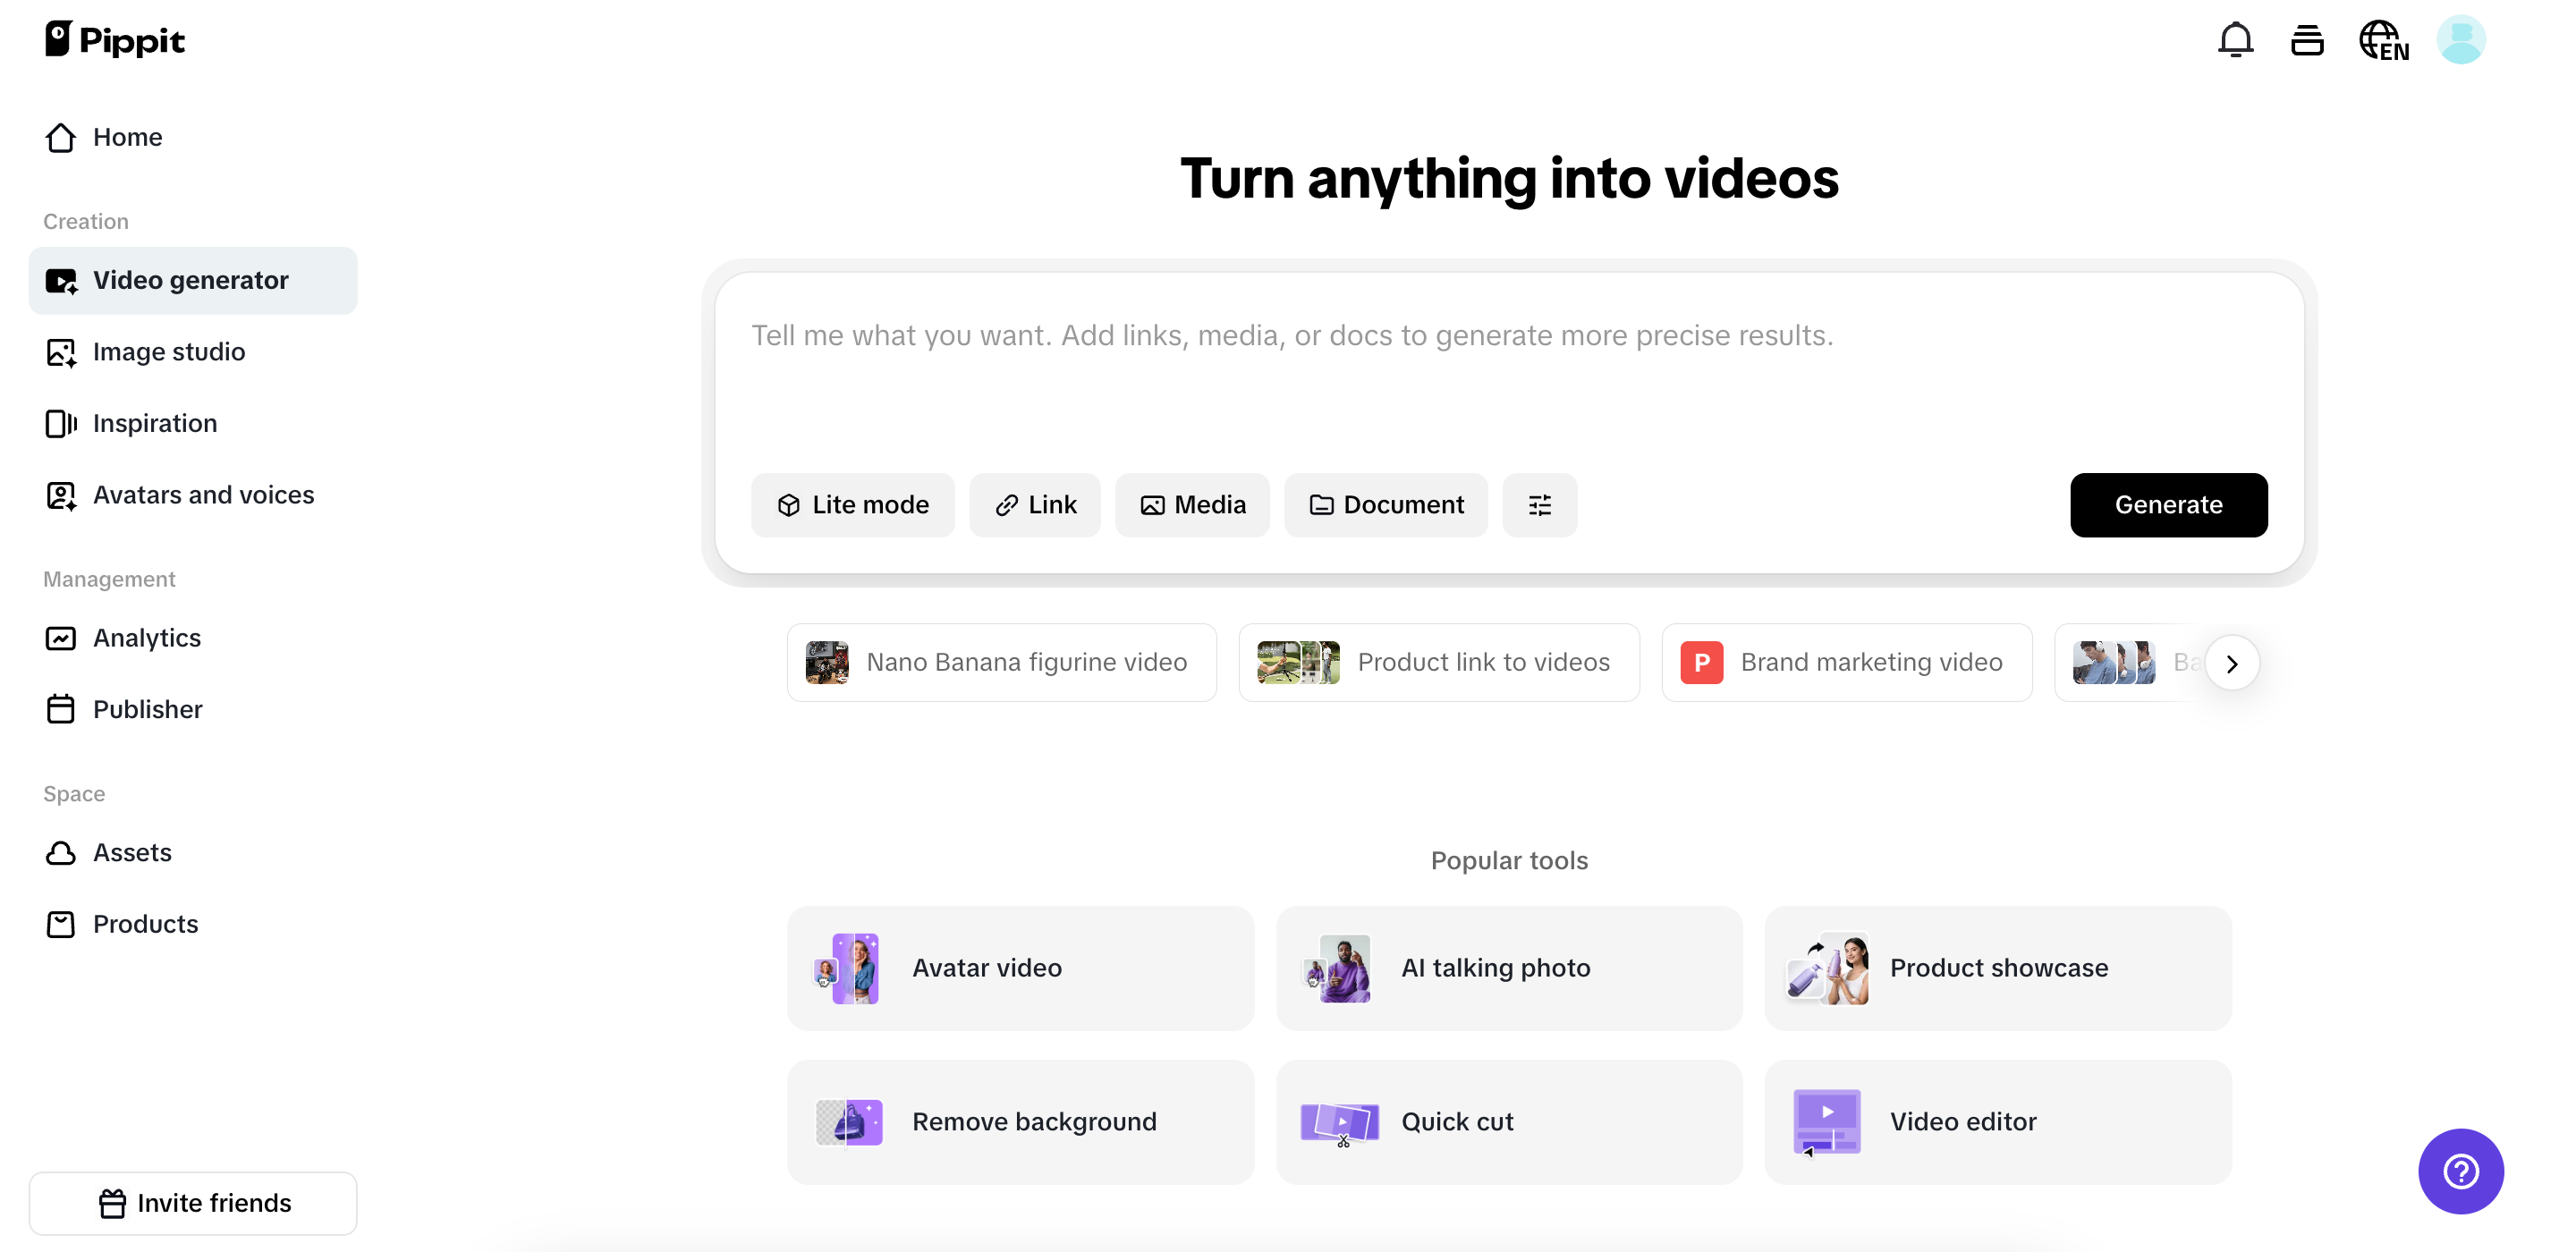Open Remove background tool
Image resolution: width=2576 pixels, height=1252 pixels.
pyautogui.click(x=1020, y=1122)
